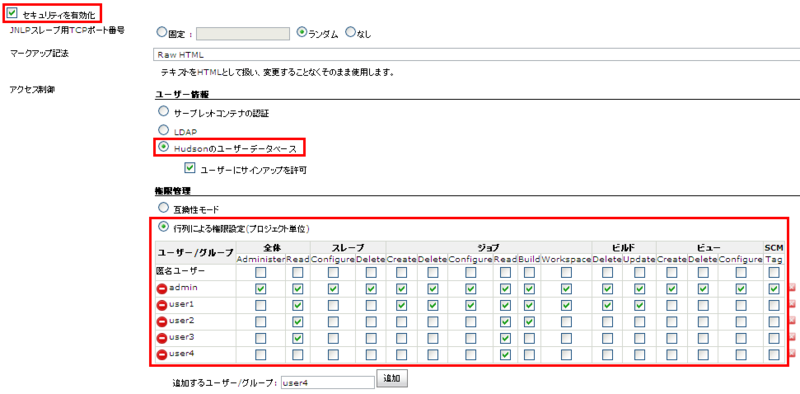Click red delete icon beside user1
The height and width of the screenshot is (394, 800).
point(162,305)
